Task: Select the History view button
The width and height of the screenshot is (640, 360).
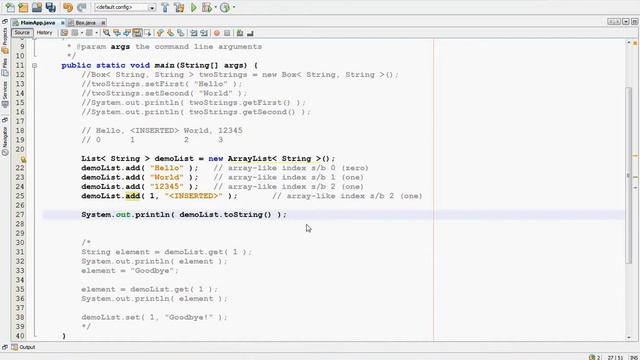Action: pyautogui.click(x=44, y=33)
